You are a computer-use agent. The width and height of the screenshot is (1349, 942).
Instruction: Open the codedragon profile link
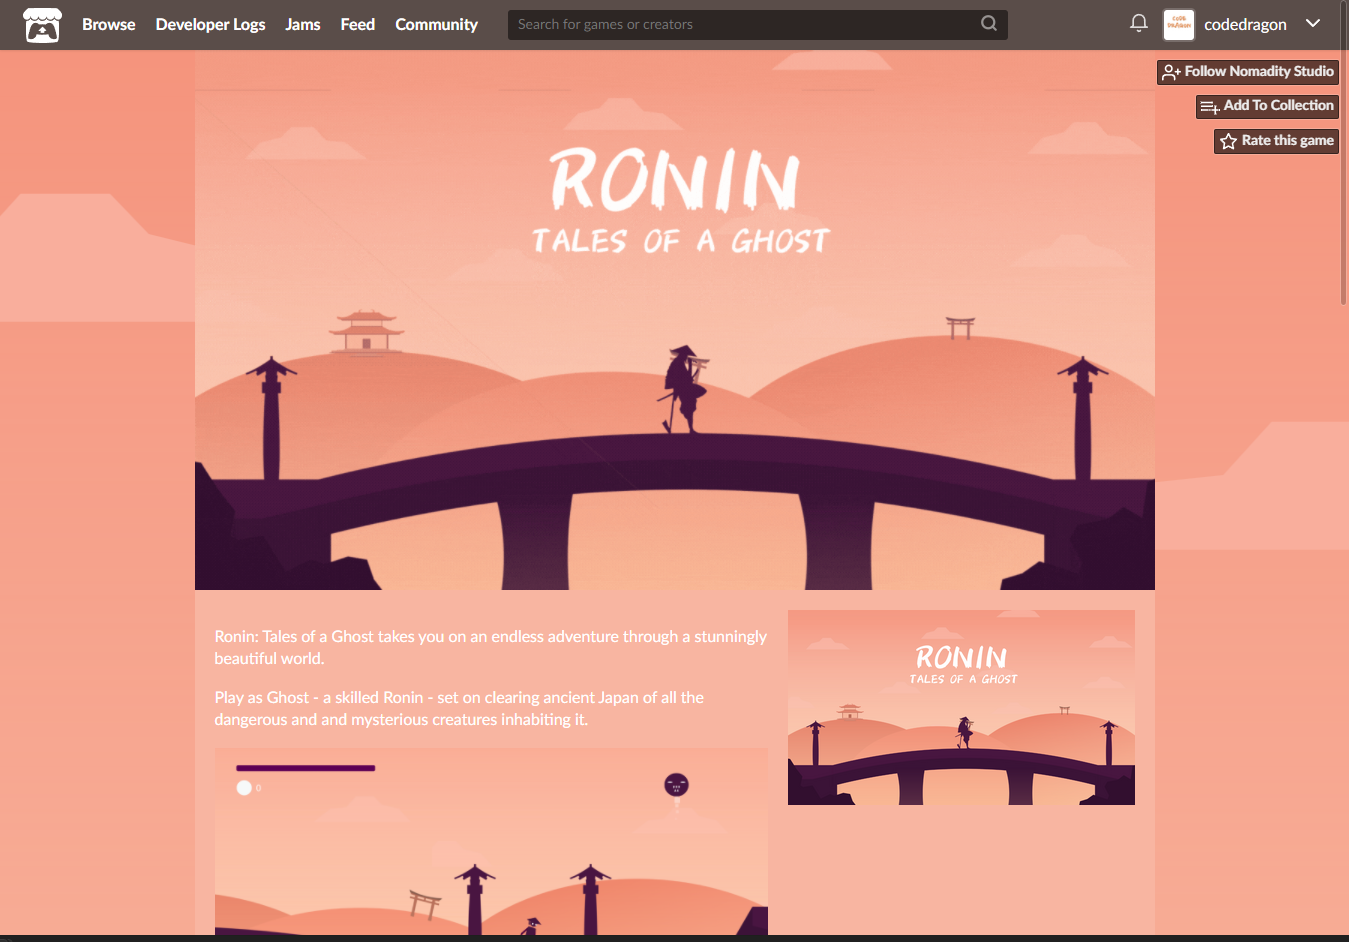pos(1245,24)
